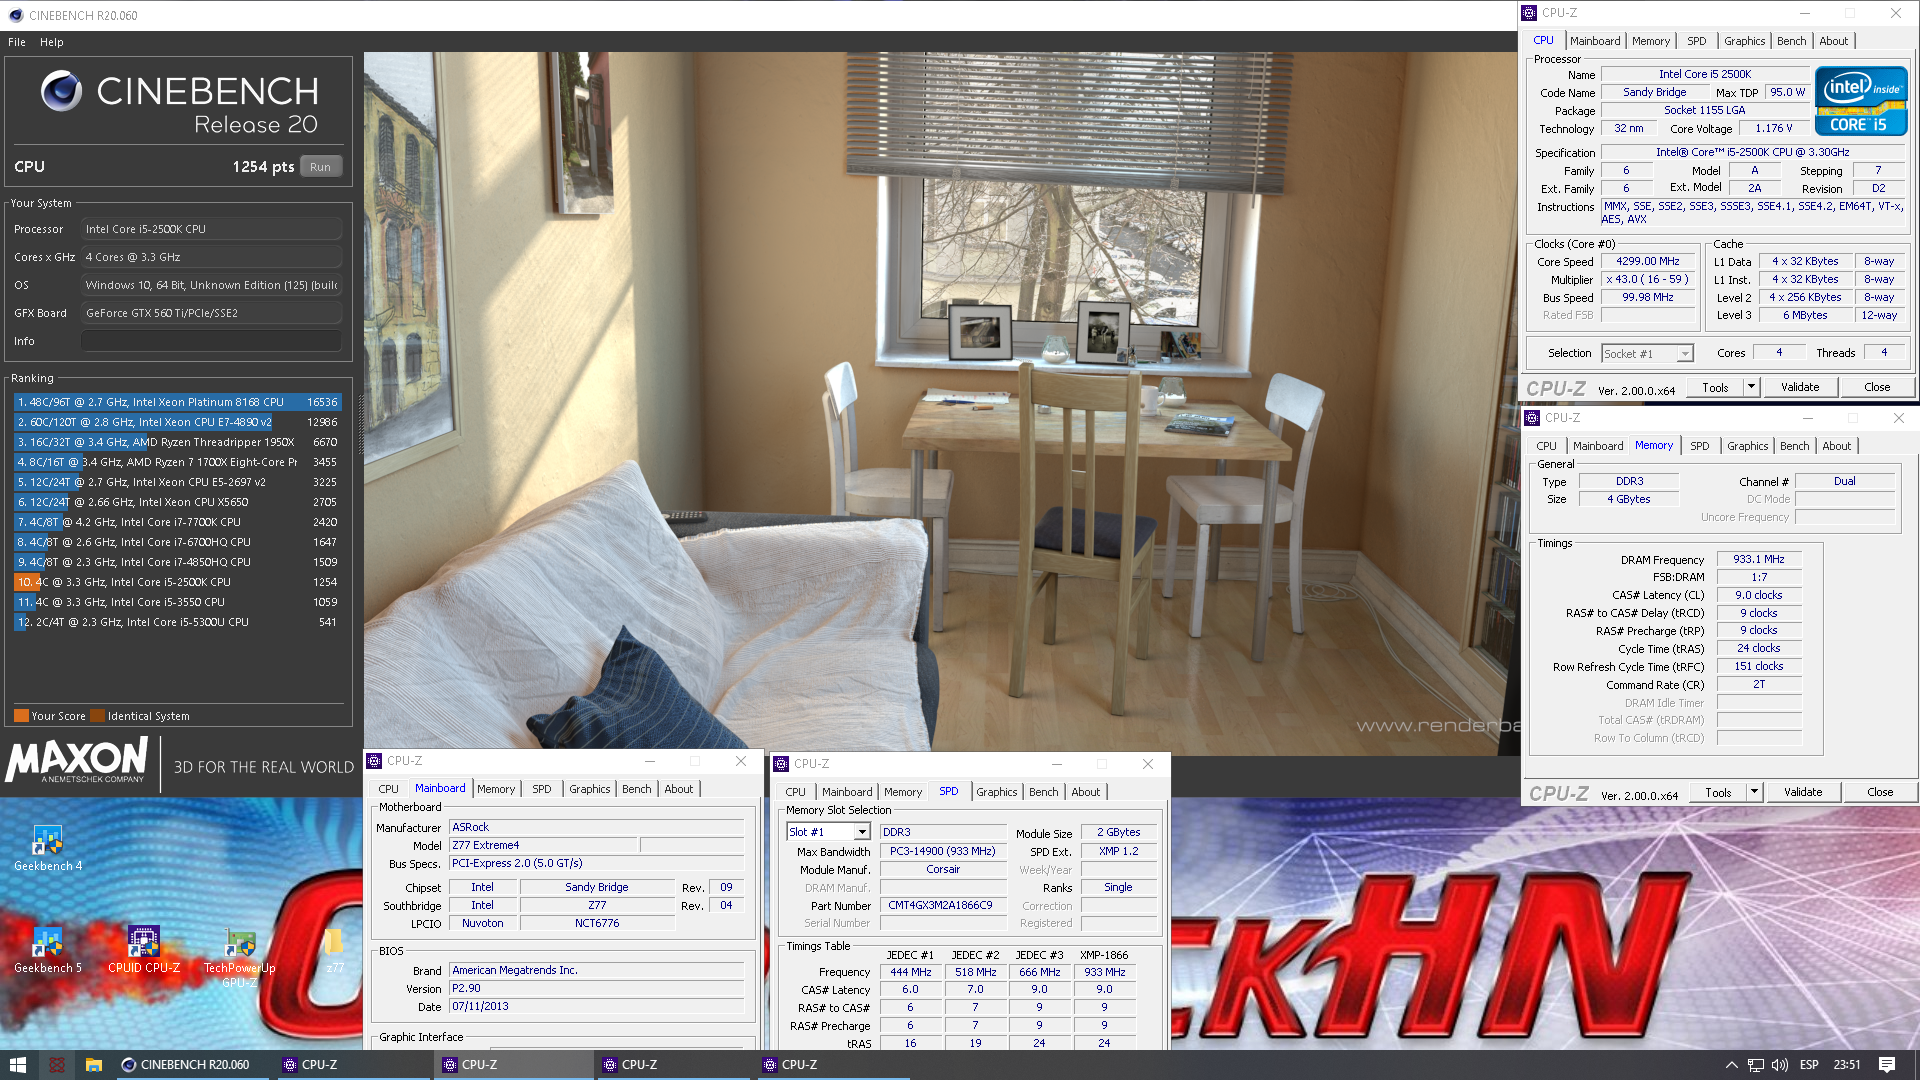This screenshot has width=1920, height=1080.
Task: Click Validate in the Memory window
Action: pos(1803,792)
